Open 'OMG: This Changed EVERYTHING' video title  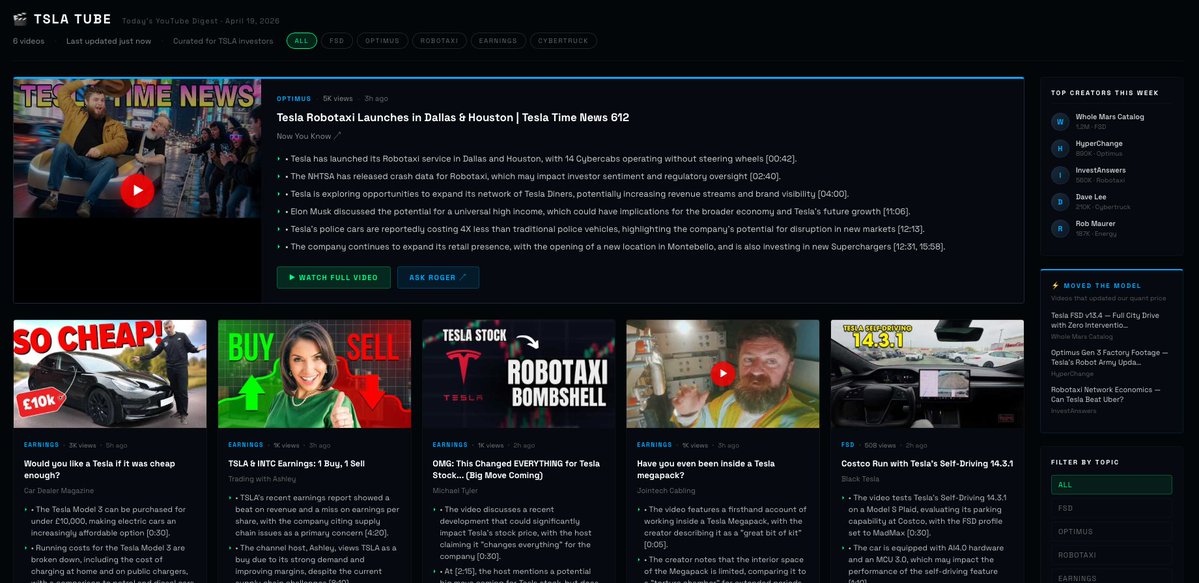click(x=516, y=469)
